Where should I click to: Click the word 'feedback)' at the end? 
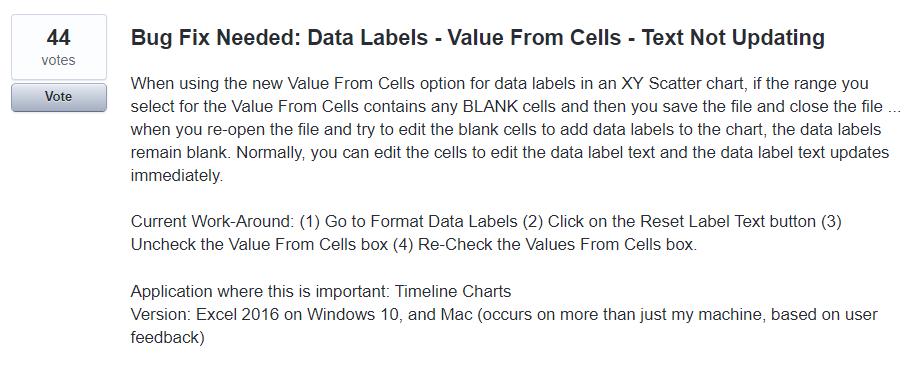[x=167, y=338]
